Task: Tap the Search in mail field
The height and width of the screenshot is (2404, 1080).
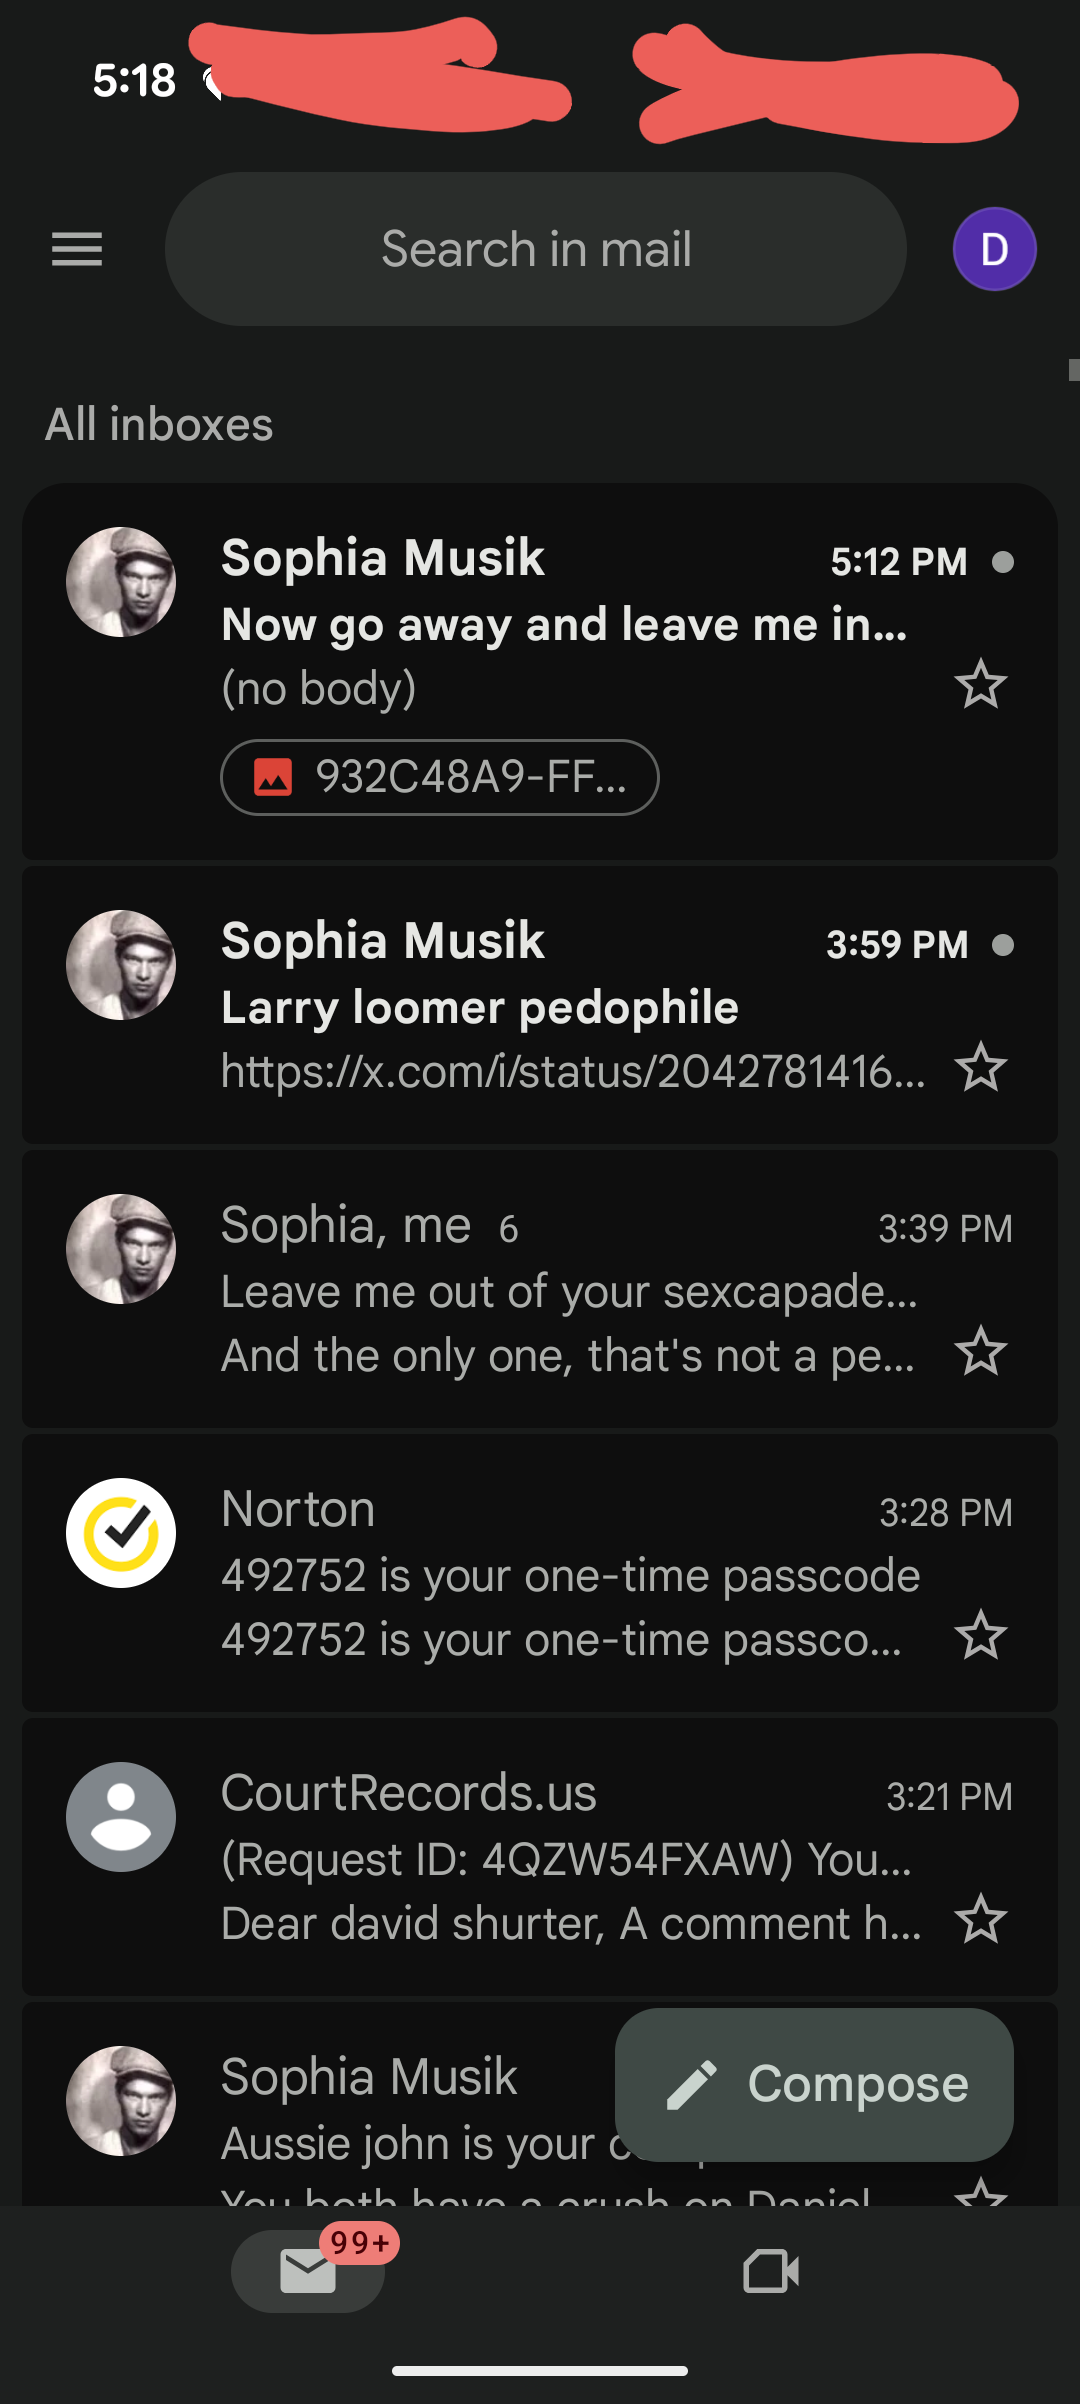Action: (536, 249)
